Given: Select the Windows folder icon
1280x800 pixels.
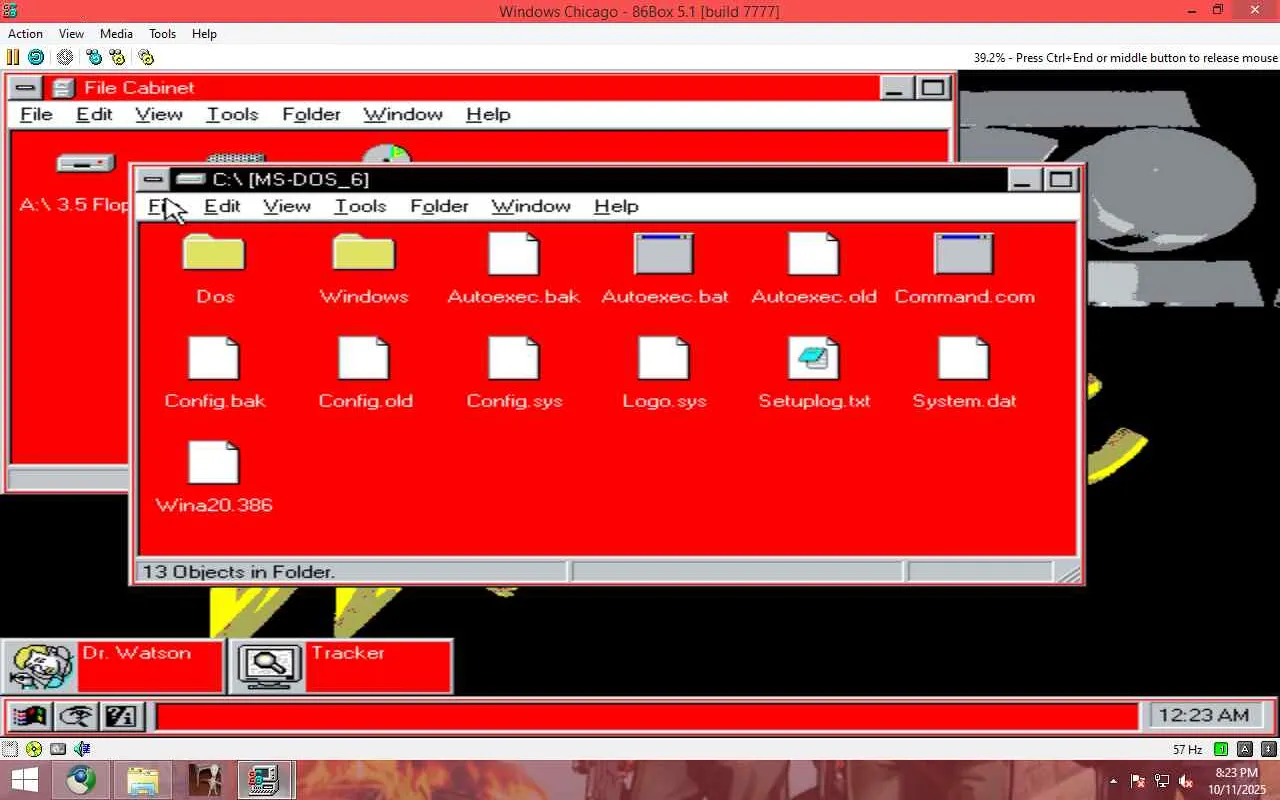Looking at the screenshot, I should (364, 253).
